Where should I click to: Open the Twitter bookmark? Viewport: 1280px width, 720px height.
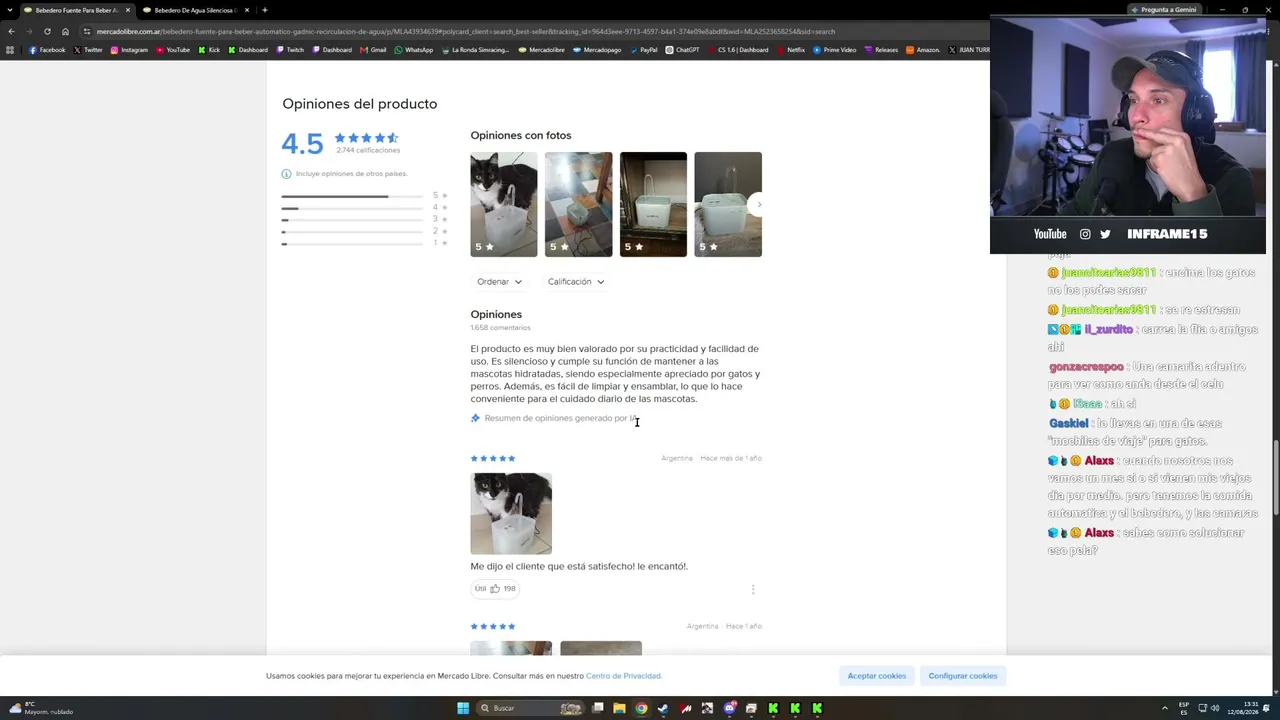pos(88,50)
